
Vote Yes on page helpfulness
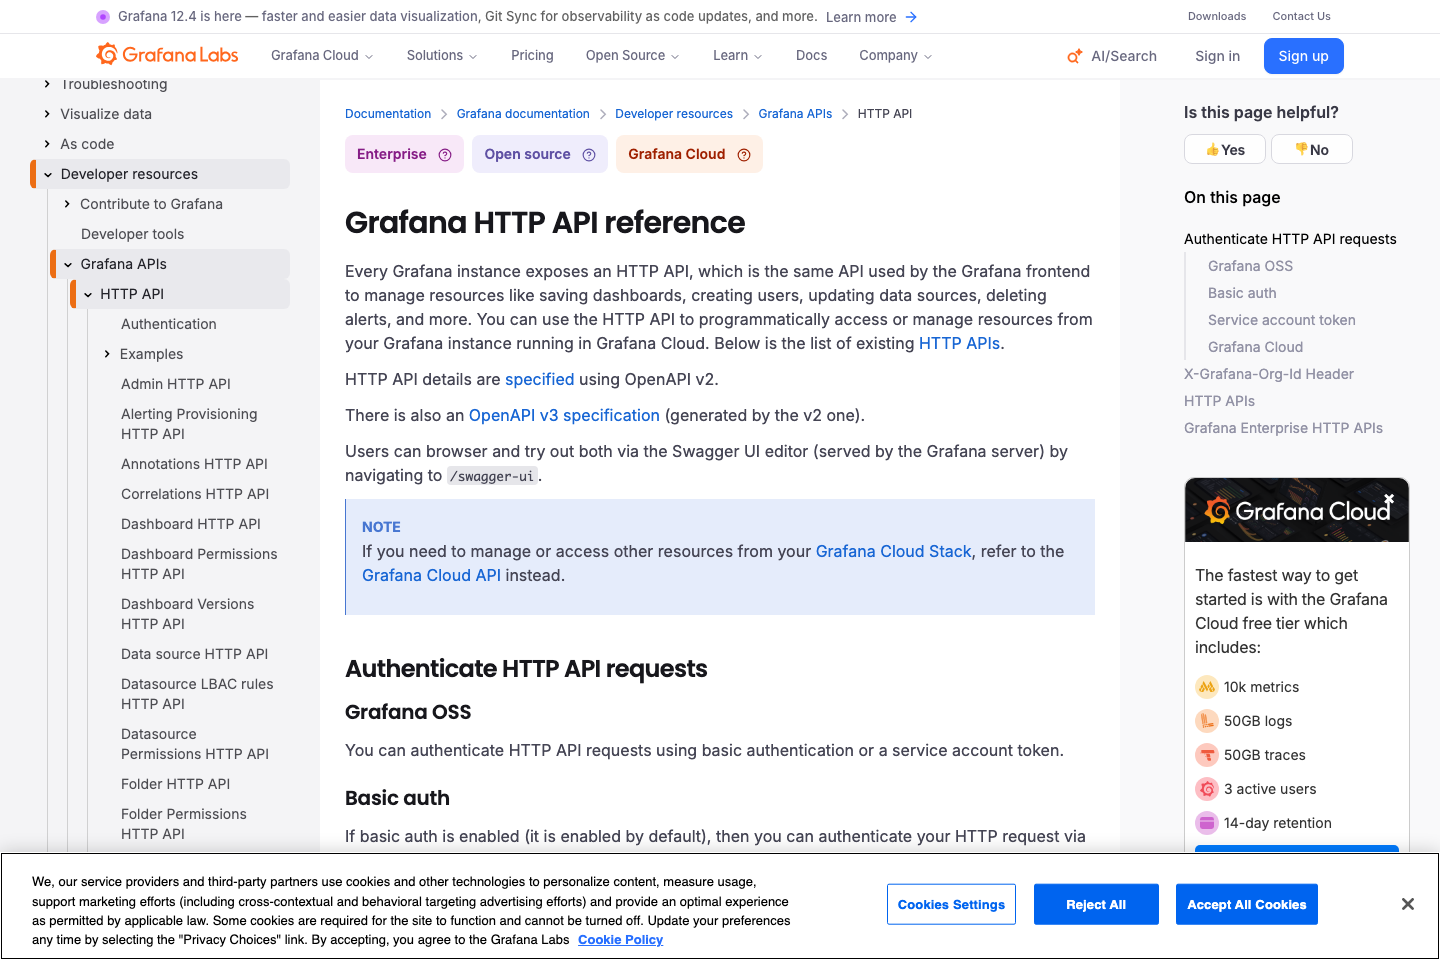pyautogui.click(x=1224, y=149)
